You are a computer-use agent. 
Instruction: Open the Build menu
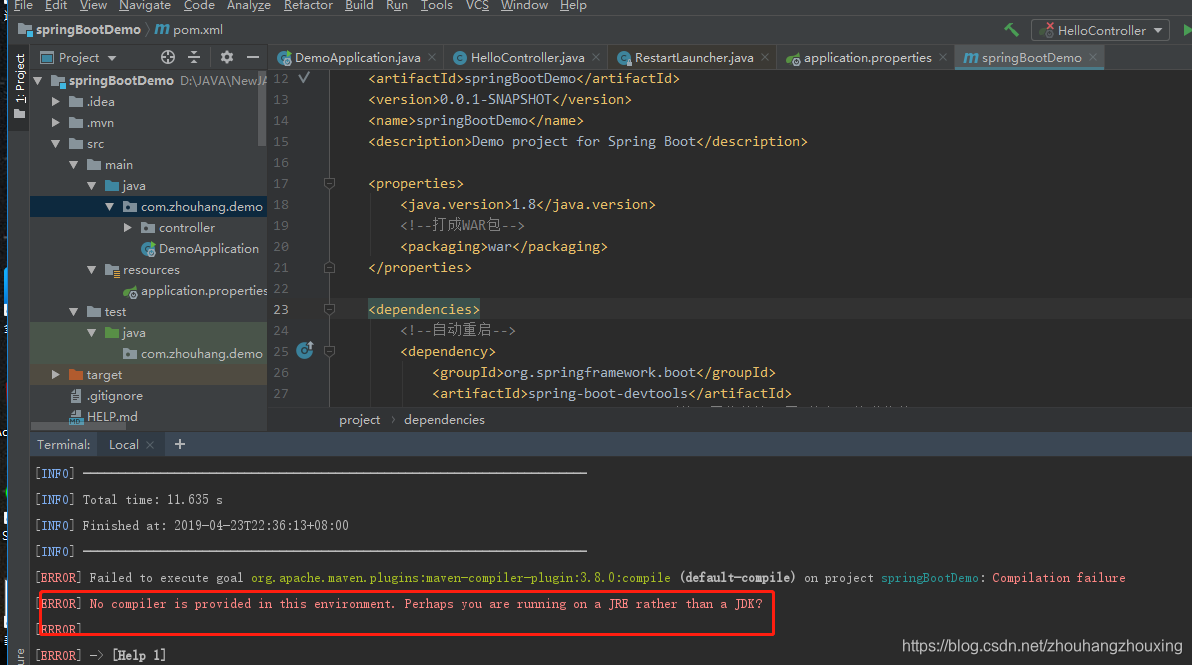[359, 5]
